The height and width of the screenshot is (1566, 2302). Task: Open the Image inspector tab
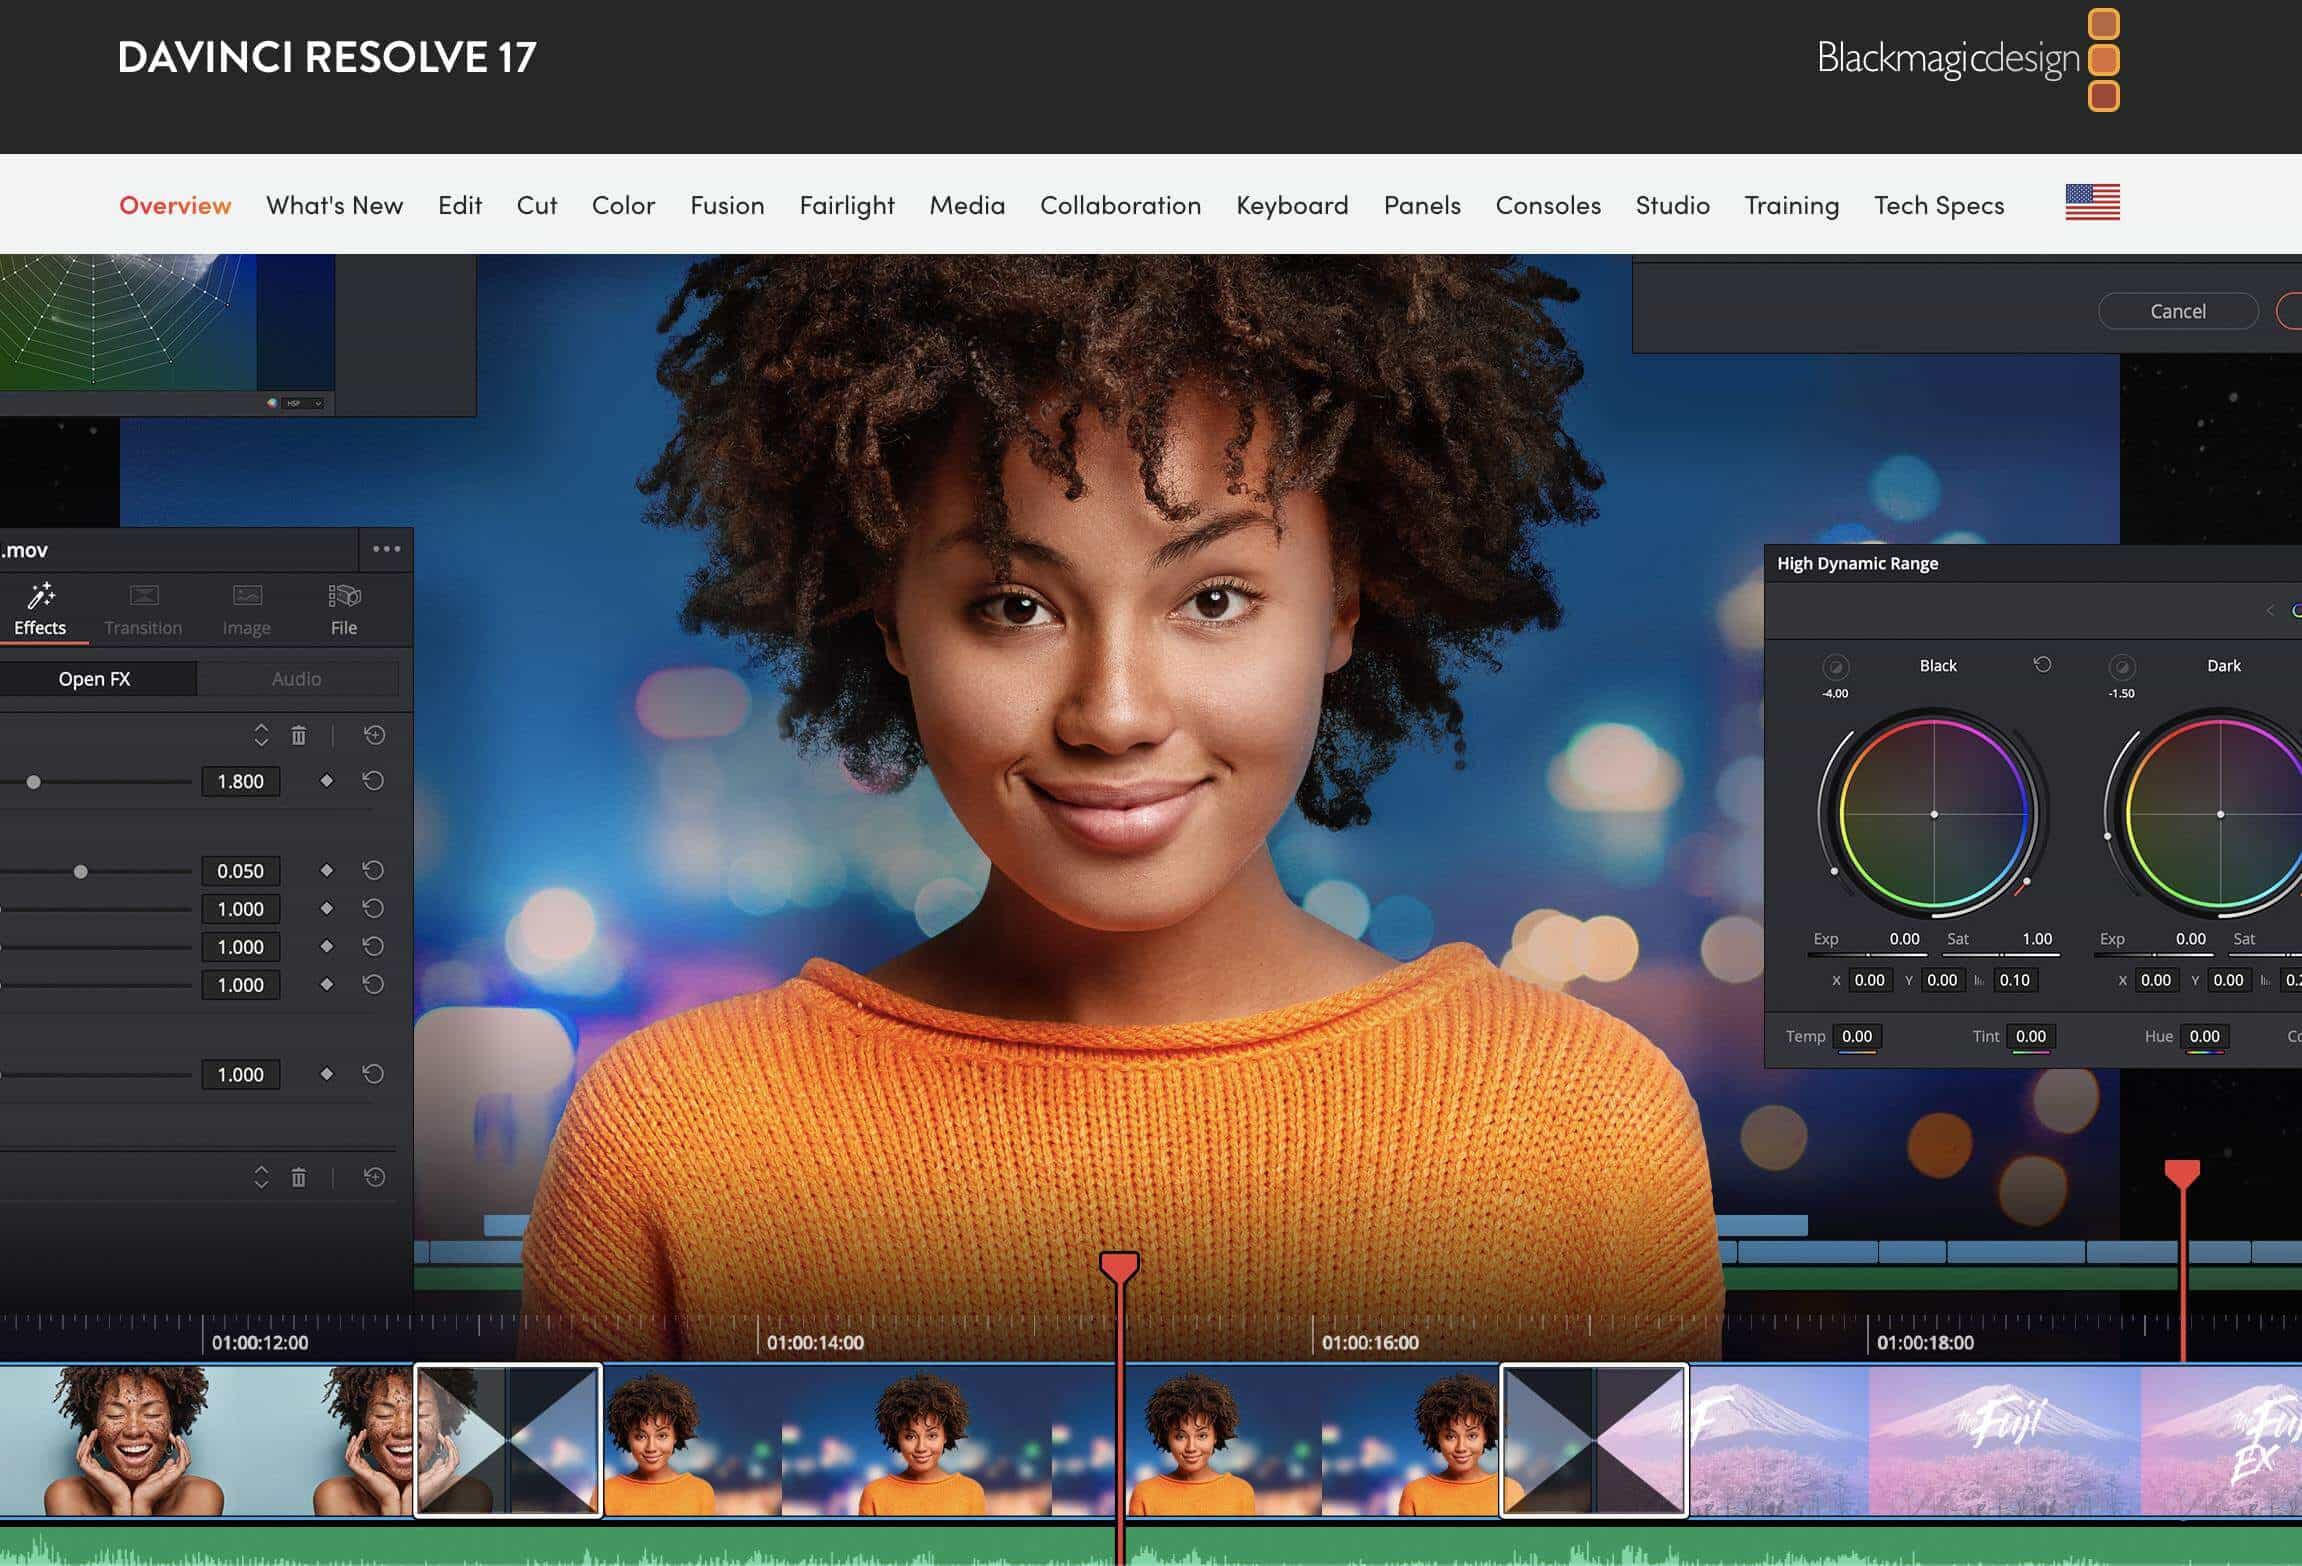(x=246, y=609)
